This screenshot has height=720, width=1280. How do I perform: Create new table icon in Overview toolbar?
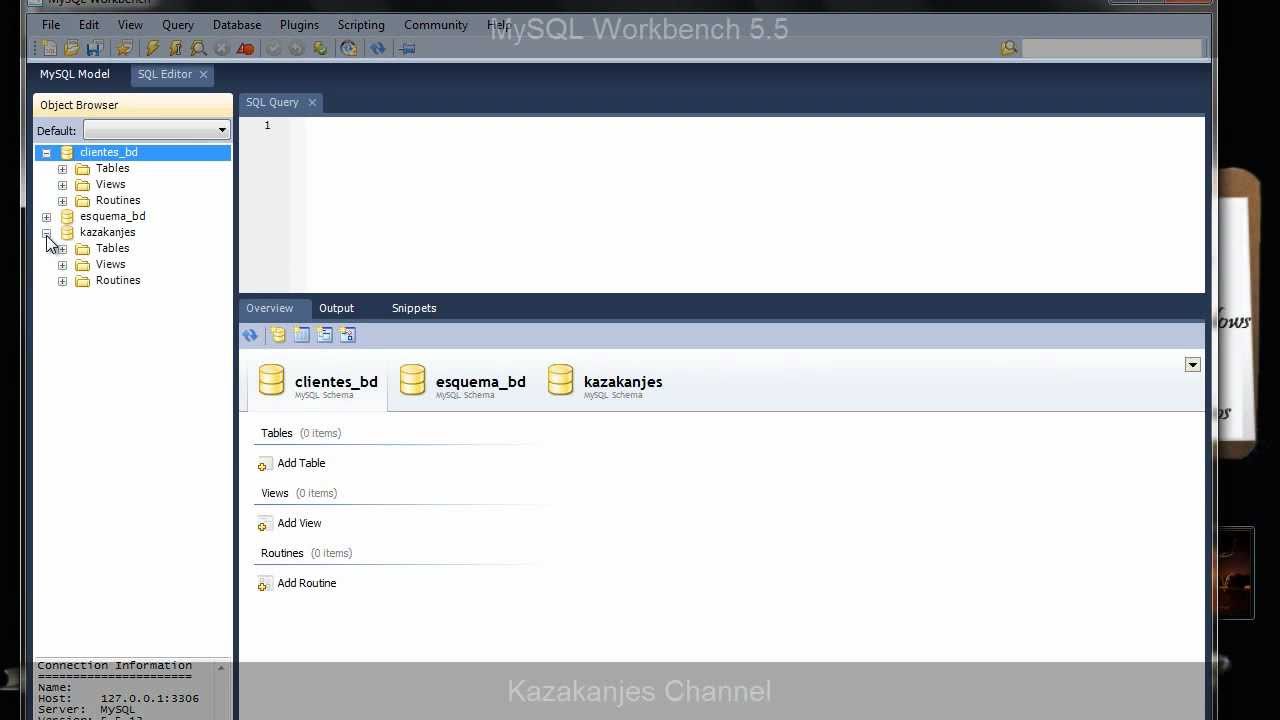pyautogui.click(x=301, y=335)
